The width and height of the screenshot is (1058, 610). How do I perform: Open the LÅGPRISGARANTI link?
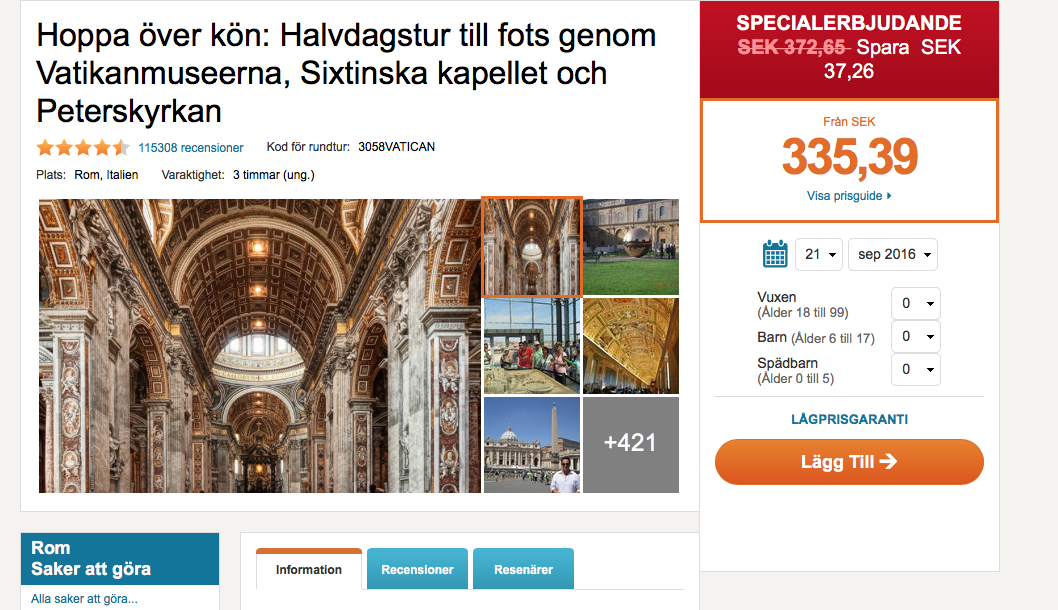(850, 420)
